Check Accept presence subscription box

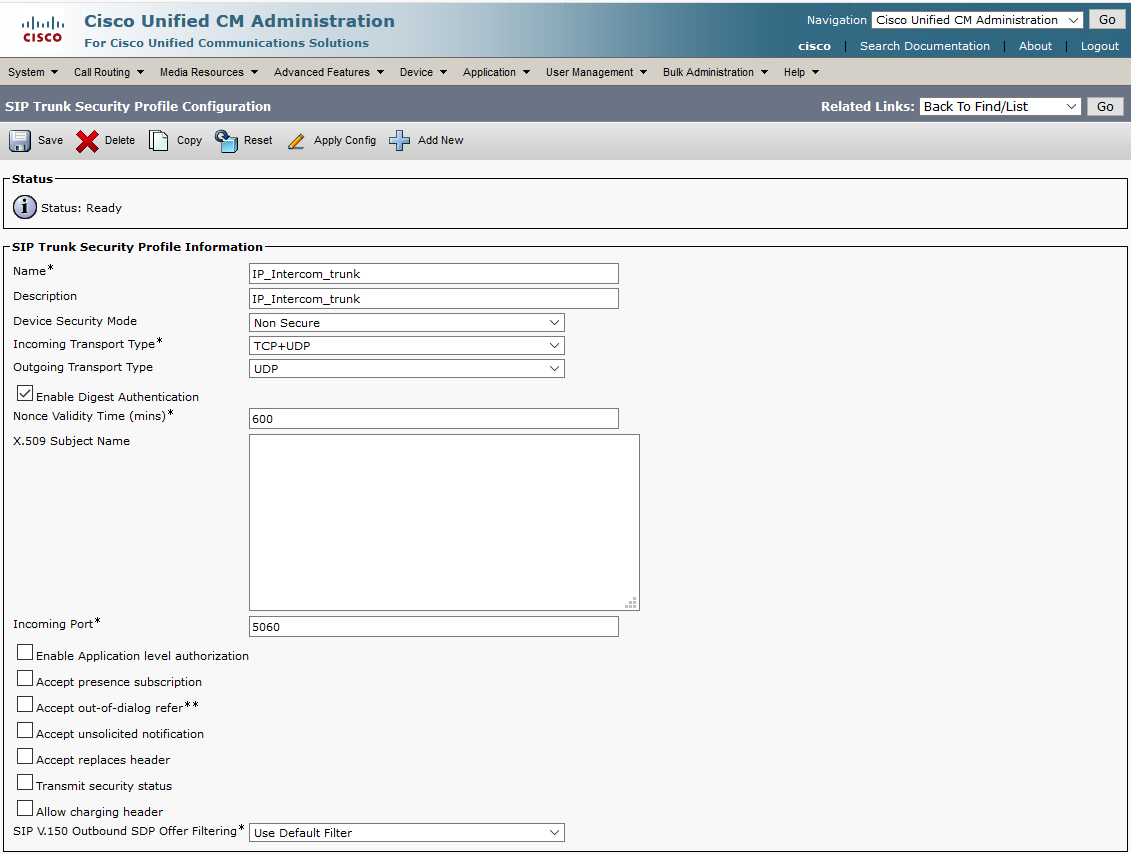(x=25, y=679)
